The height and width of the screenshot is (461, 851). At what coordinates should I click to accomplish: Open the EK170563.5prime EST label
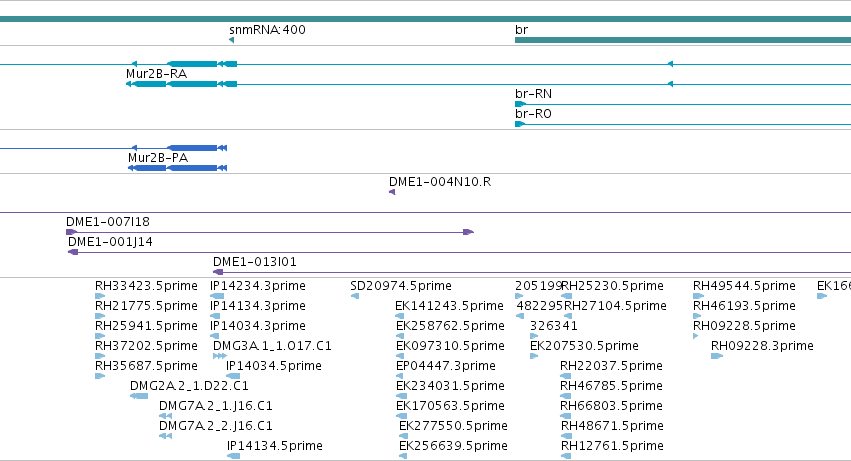(450, 406)
